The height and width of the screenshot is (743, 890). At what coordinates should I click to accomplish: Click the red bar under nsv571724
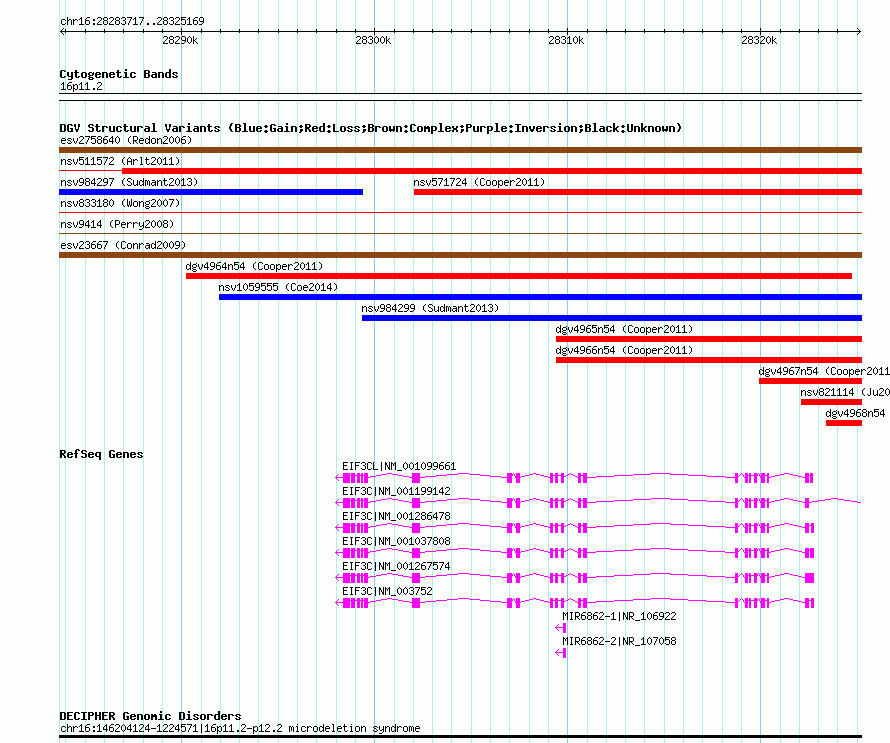point(638,192)
